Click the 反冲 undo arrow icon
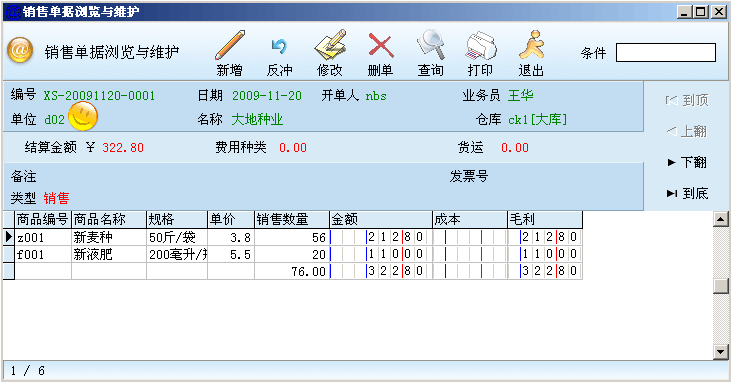 pos(279,46)
